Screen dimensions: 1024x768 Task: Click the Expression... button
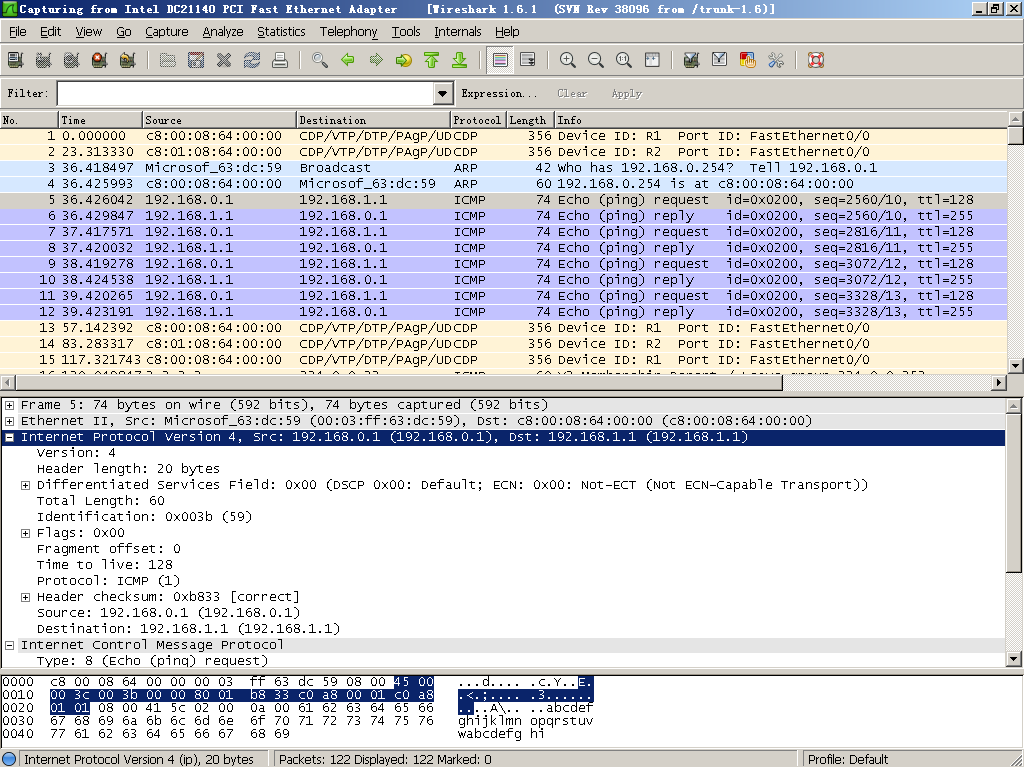coord(500,93)
